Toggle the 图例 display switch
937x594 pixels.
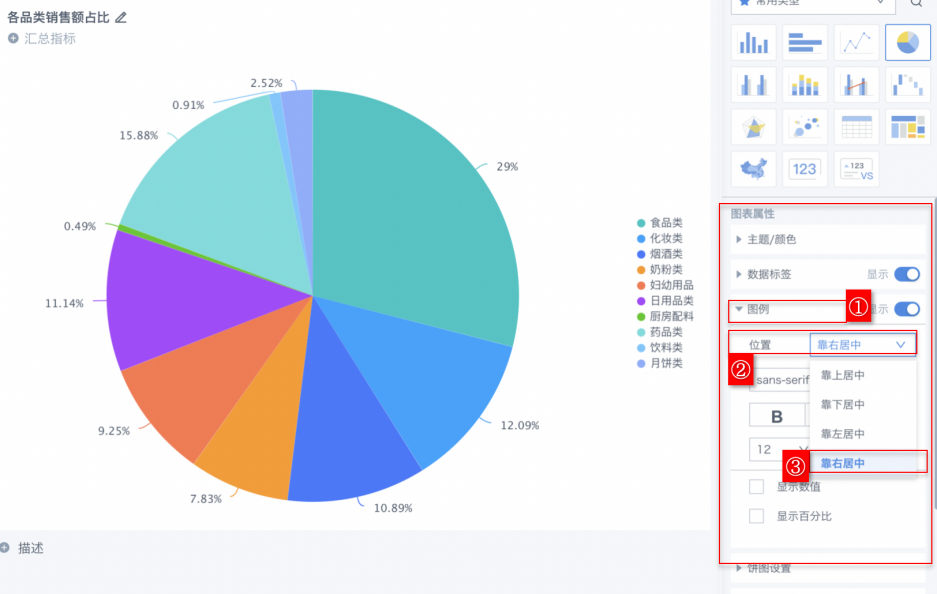(906, 309)
